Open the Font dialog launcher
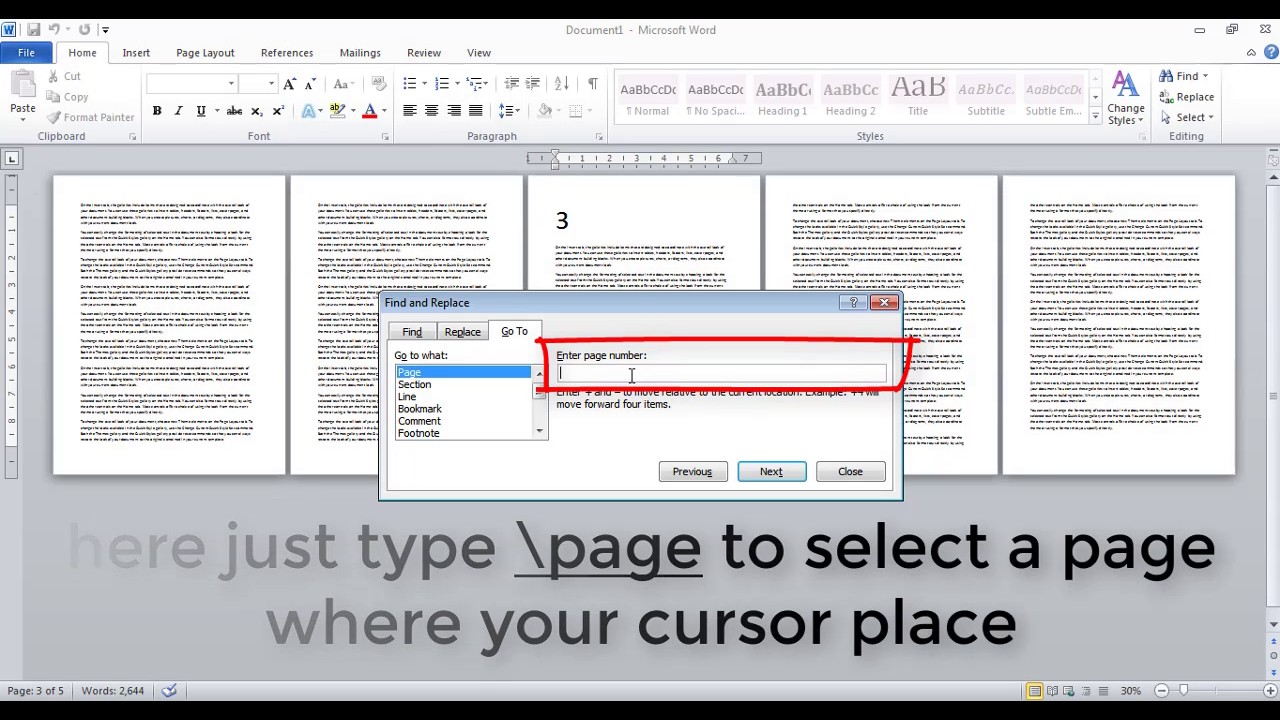Screen dimensions: 1280x720 tap(385, 136)
